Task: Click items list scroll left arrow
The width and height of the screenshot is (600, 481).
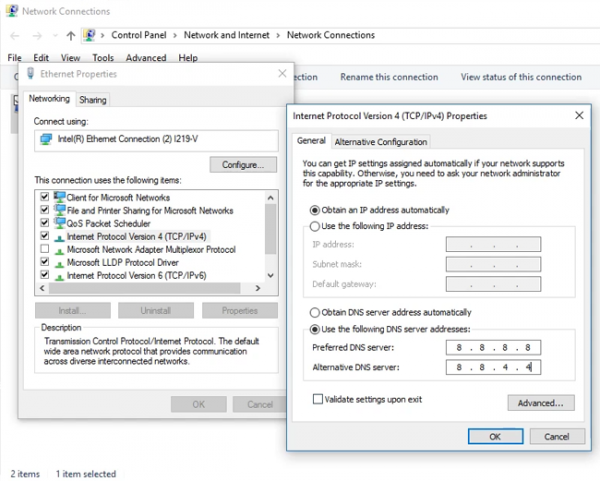Action: tap(42, 288)
